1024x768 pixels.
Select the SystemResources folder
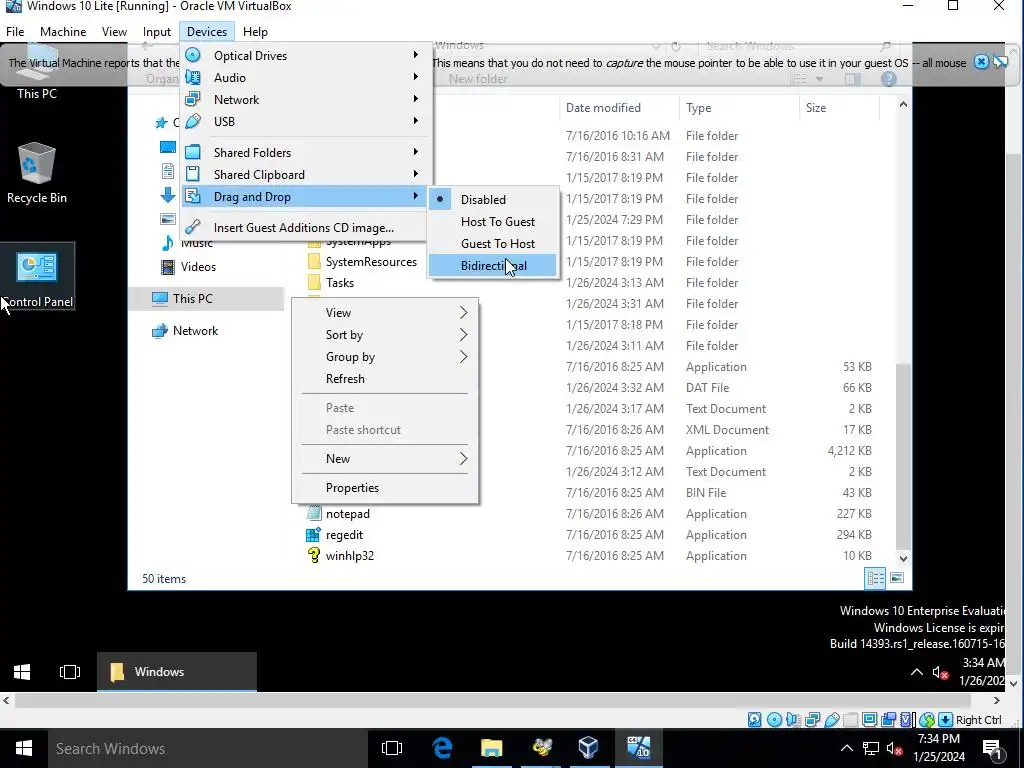[x=372, y=262]
